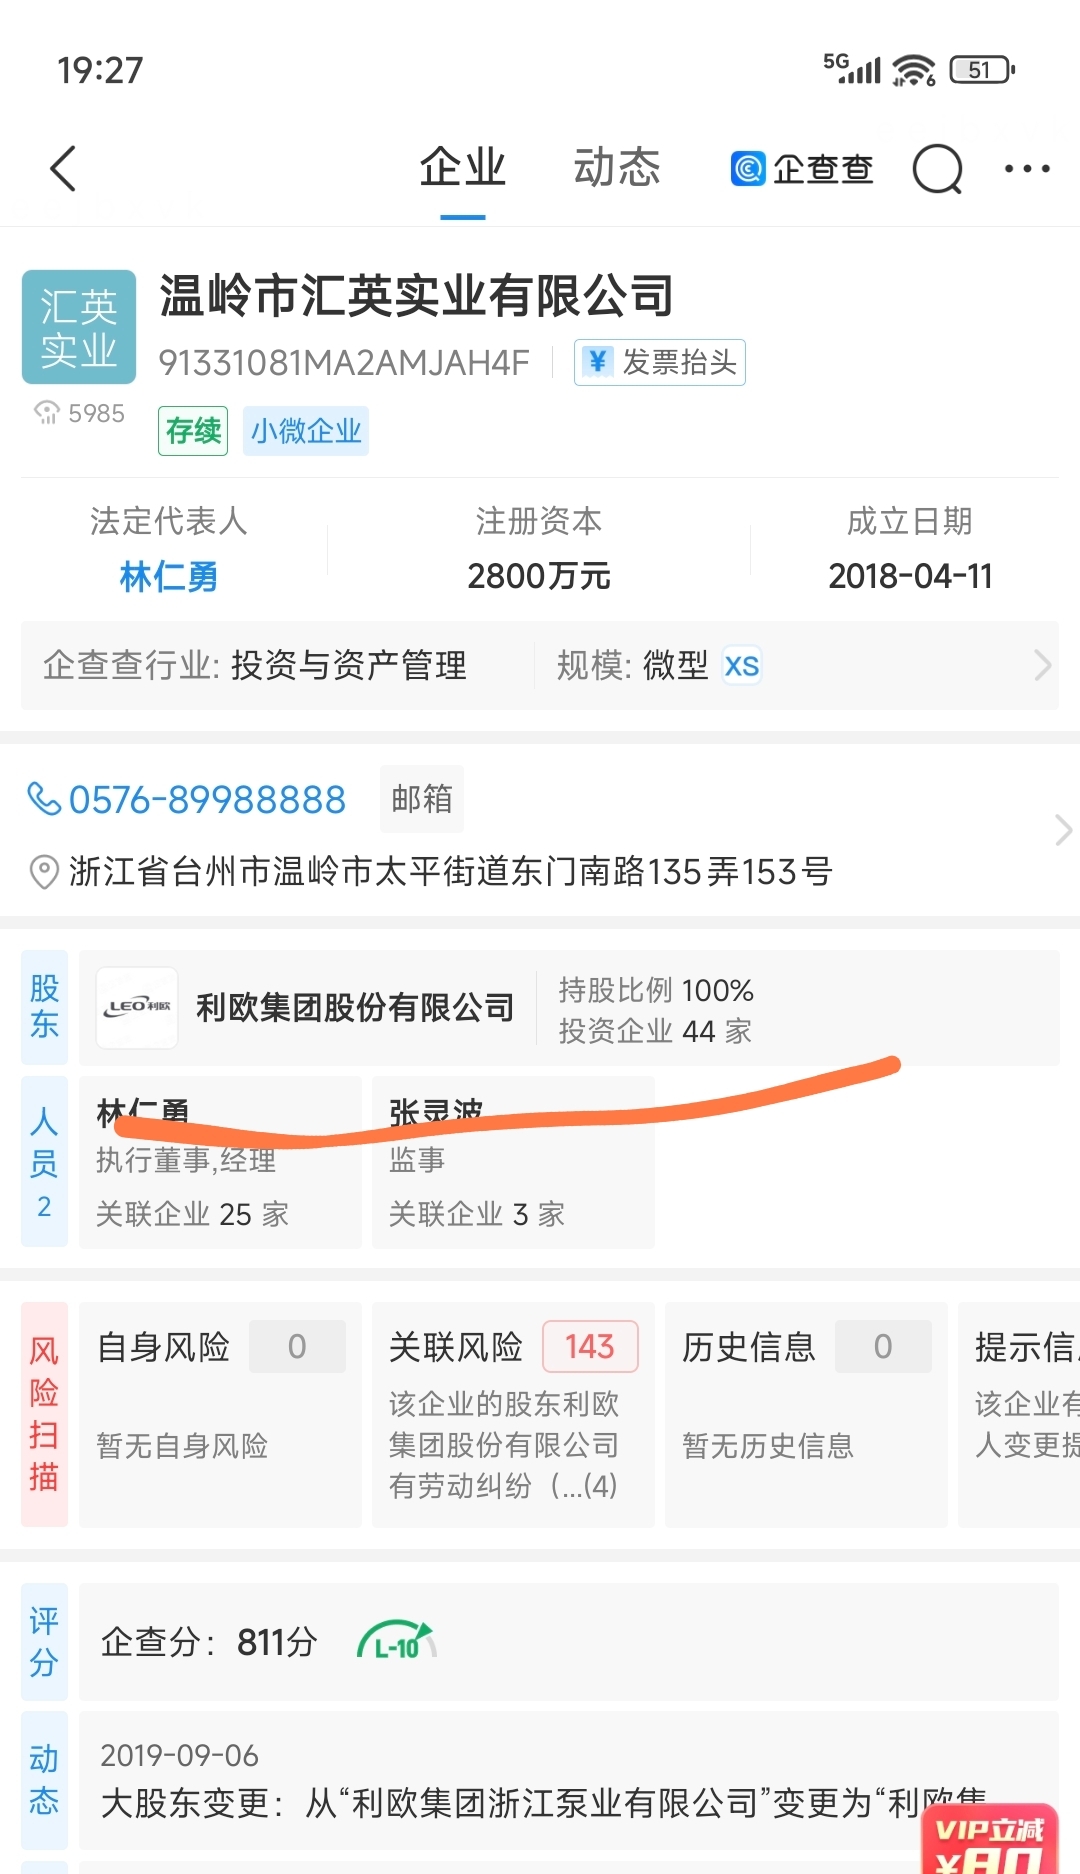
Task: Open the 人员 2 section label
Action: [x=45, y=1162]
